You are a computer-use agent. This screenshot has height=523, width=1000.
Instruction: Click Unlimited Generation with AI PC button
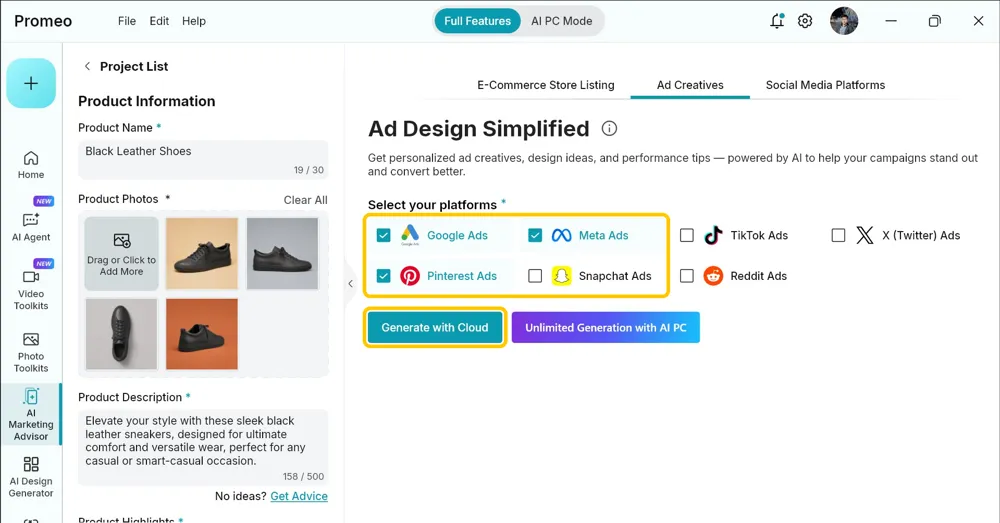pyautogui.click(x=606, y=327)
